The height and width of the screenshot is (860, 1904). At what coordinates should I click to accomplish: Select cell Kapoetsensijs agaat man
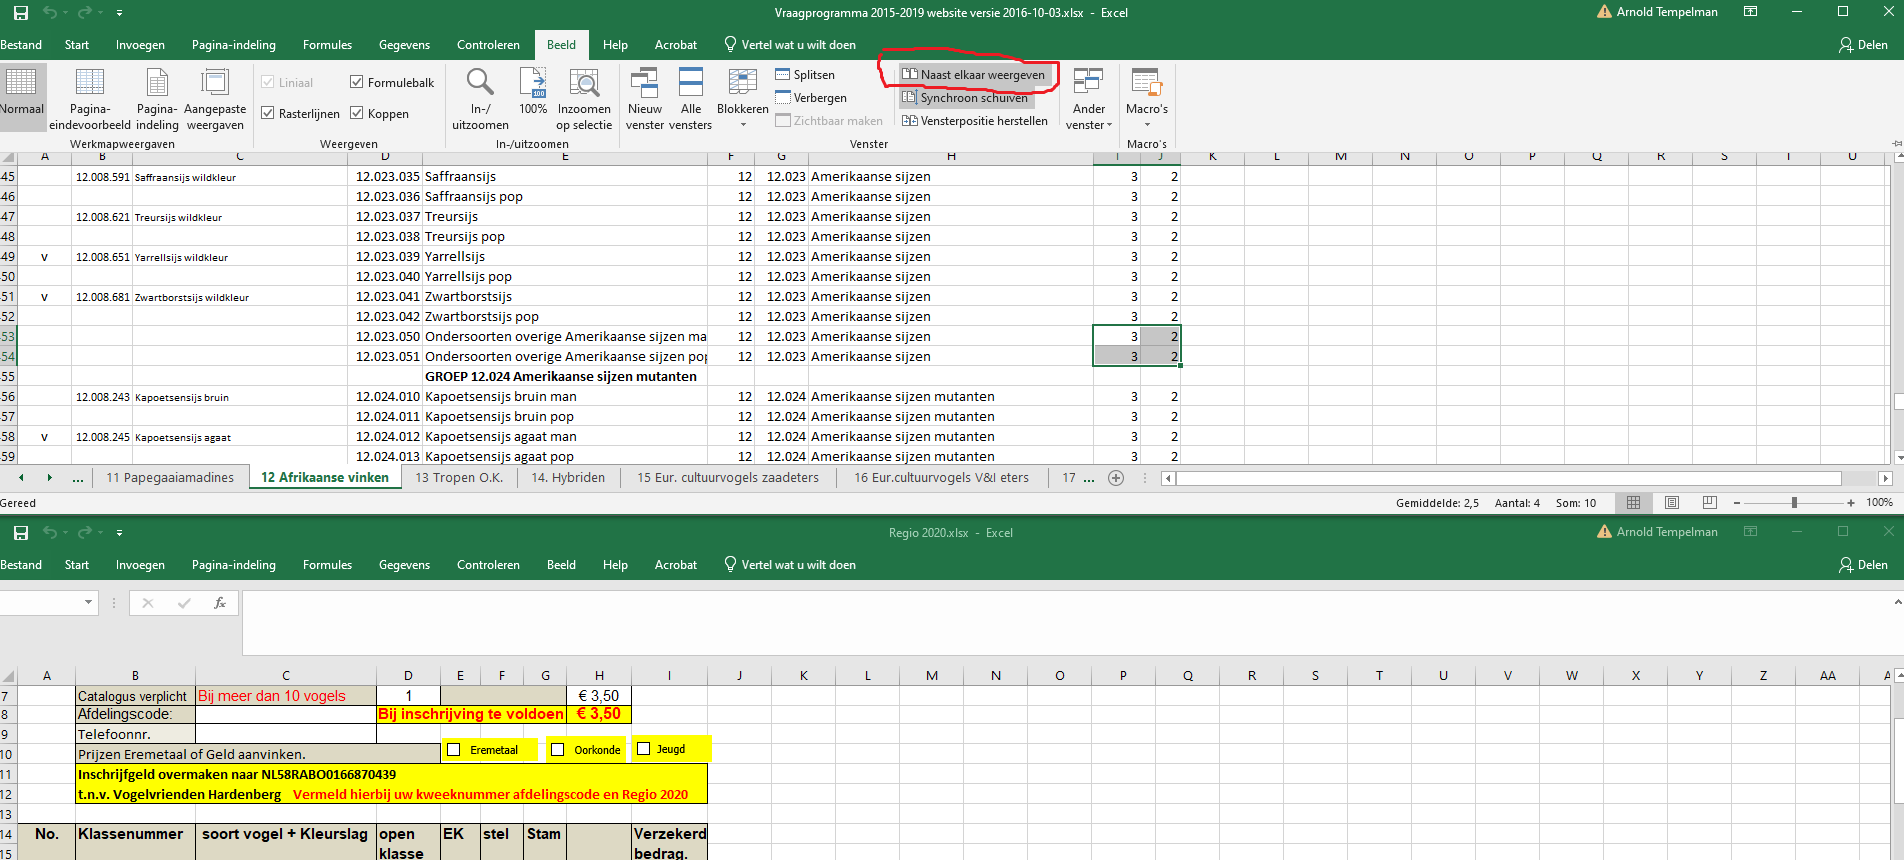(x=565, y=436)
